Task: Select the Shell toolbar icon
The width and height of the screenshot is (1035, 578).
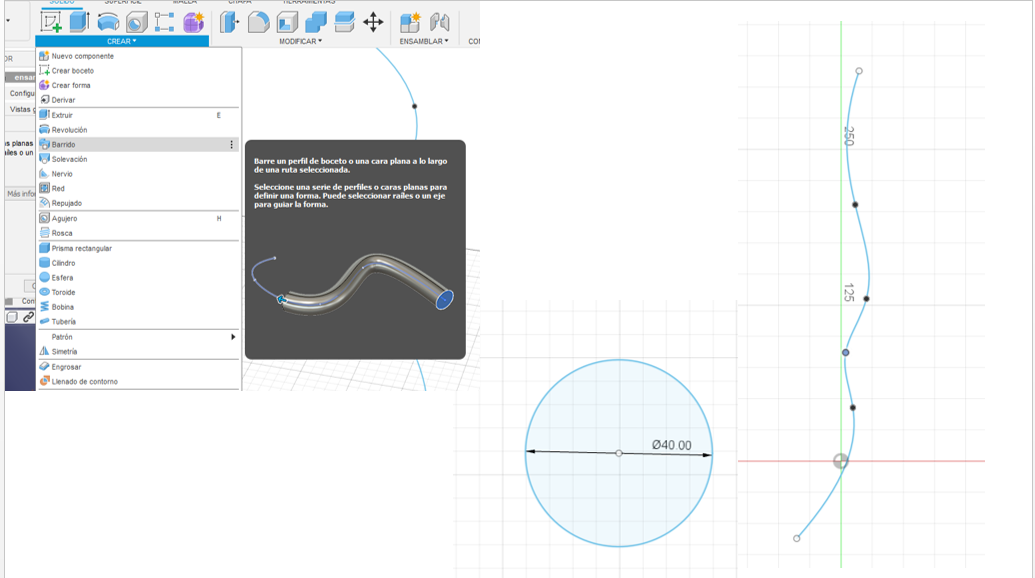Action: [287, 22]
